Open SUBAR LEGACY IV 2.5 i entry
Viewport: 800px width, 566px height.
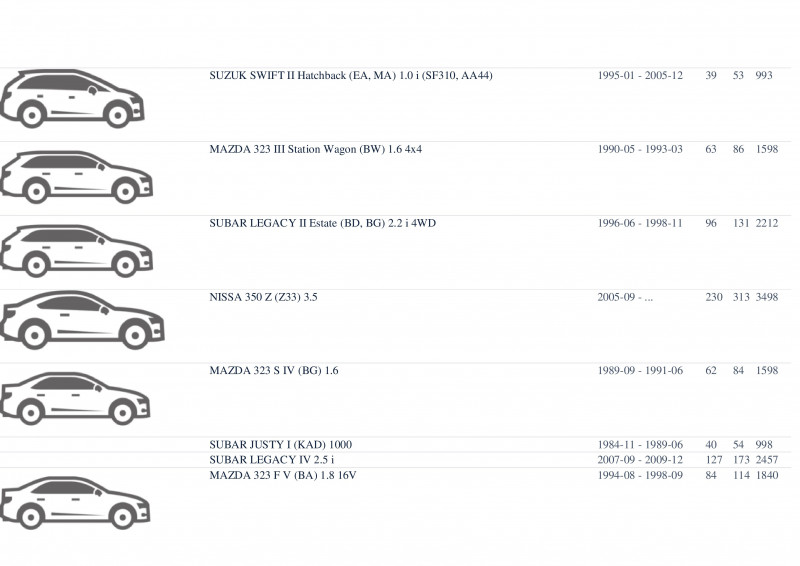272,460
